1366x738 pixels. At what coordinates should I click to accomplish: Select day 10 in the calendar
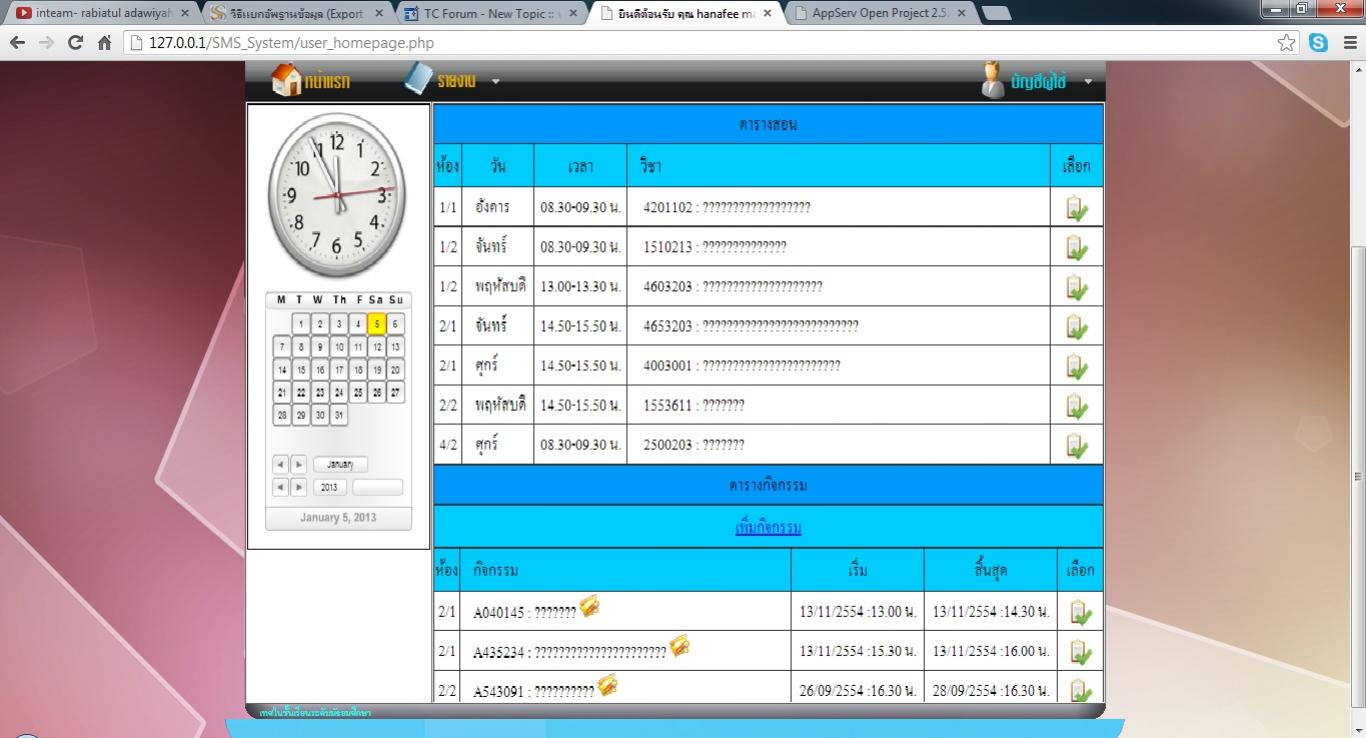(338, 347)
